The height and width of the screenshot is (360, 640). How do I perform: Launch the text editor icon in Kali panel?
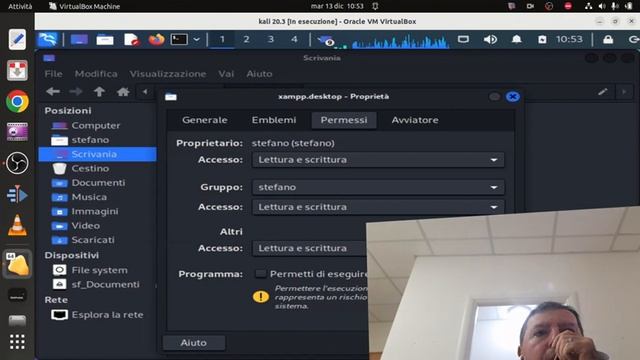click(131, 40)
